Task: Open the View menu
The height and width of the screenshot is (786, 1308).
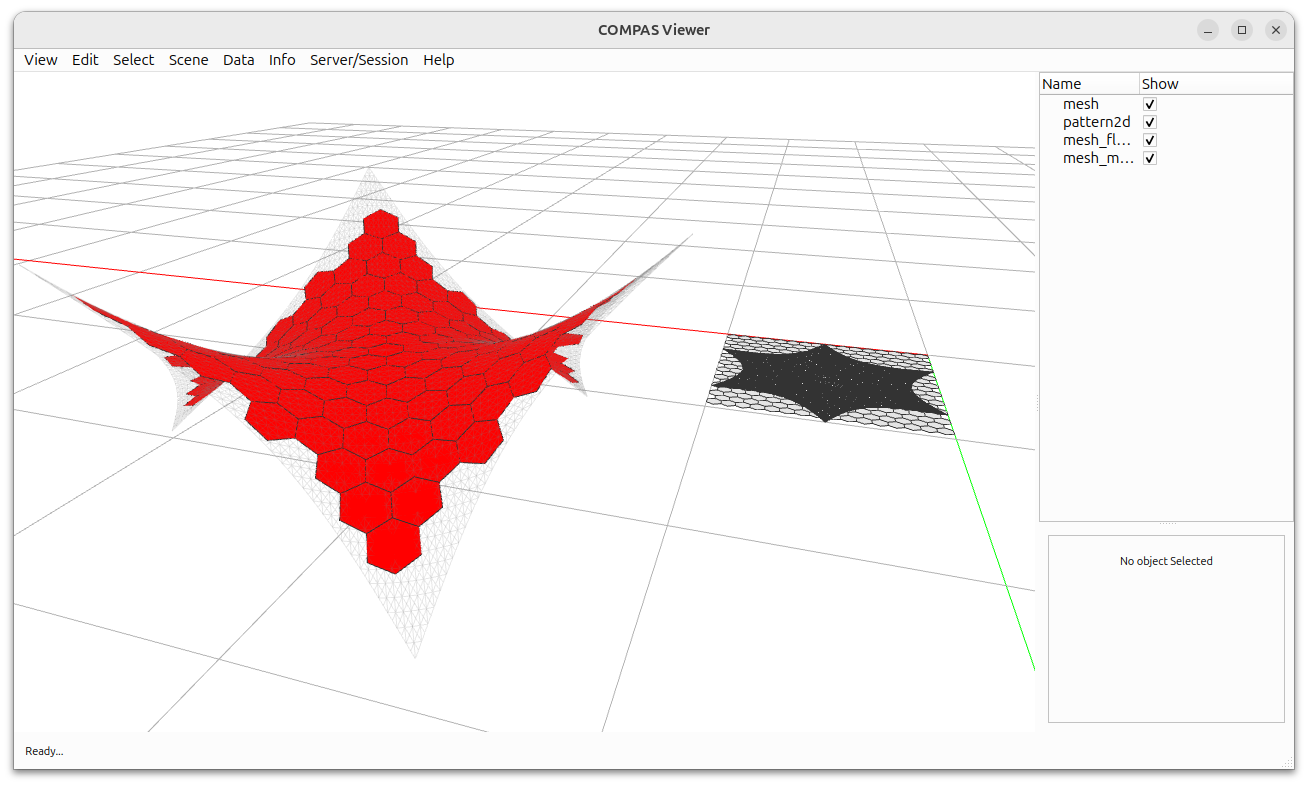Action: click(40, 60)
